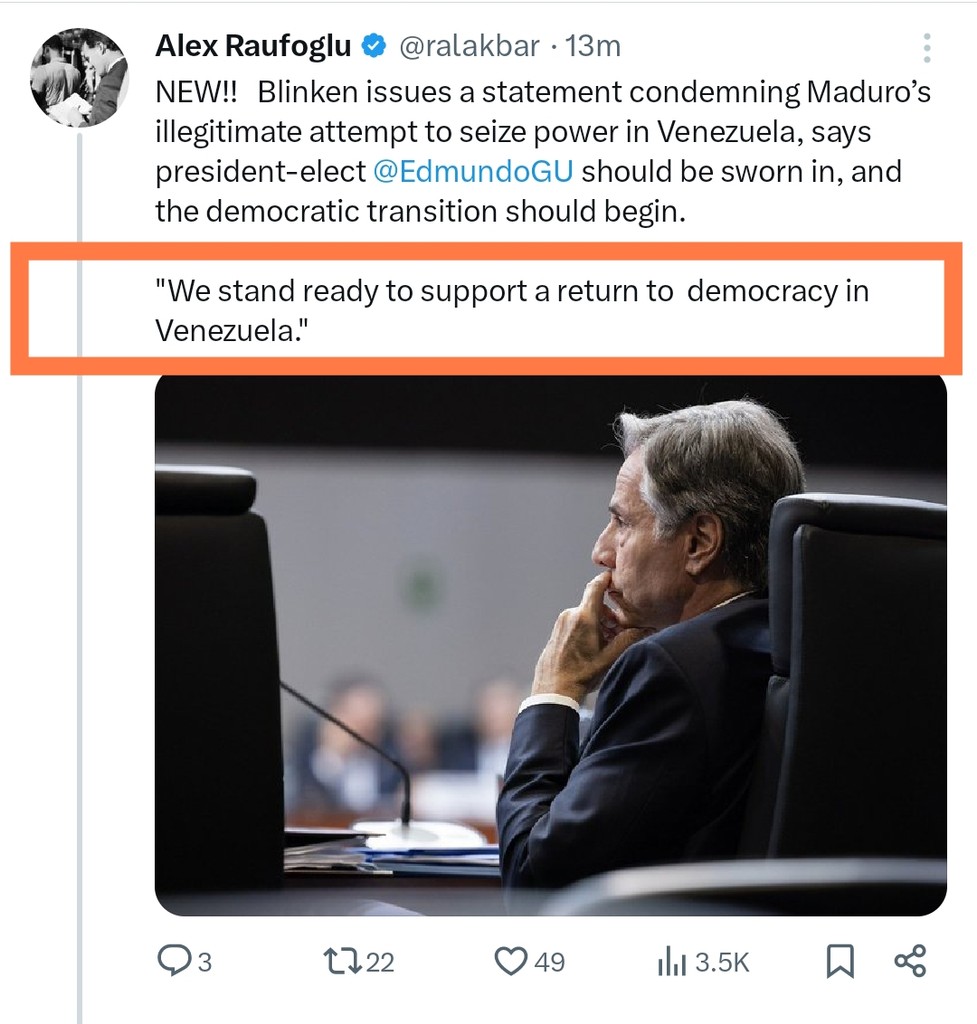Like the tweet with the heart icon
This screenshot has height=1024, width=977.
511,961
